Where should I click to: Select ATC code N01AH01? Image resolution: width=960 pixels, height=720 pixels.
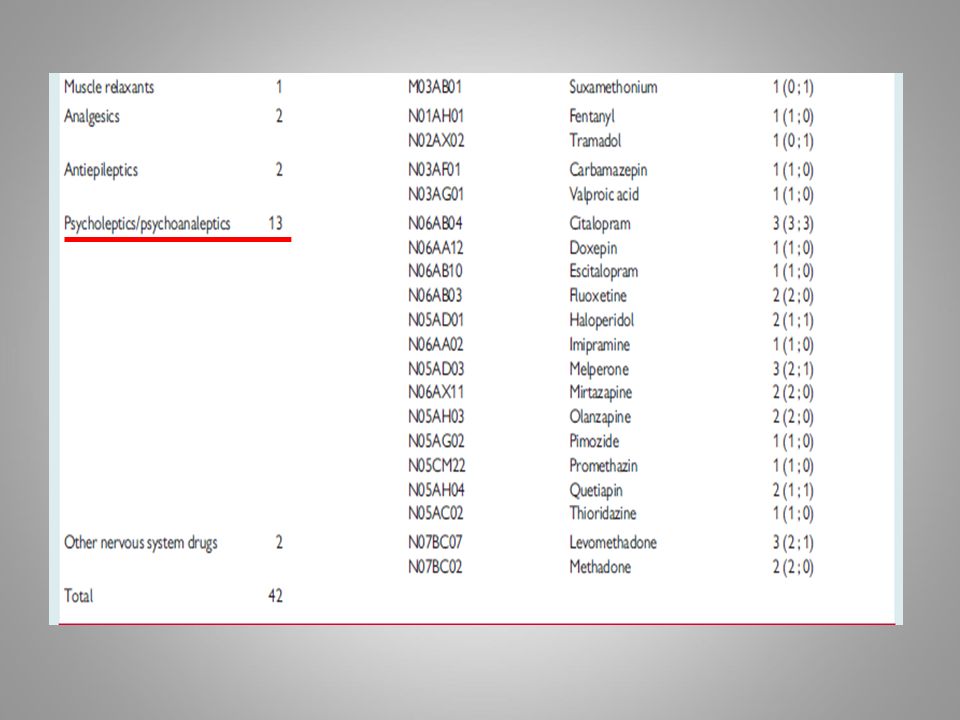pyautogui.click(x=436, y=116)
